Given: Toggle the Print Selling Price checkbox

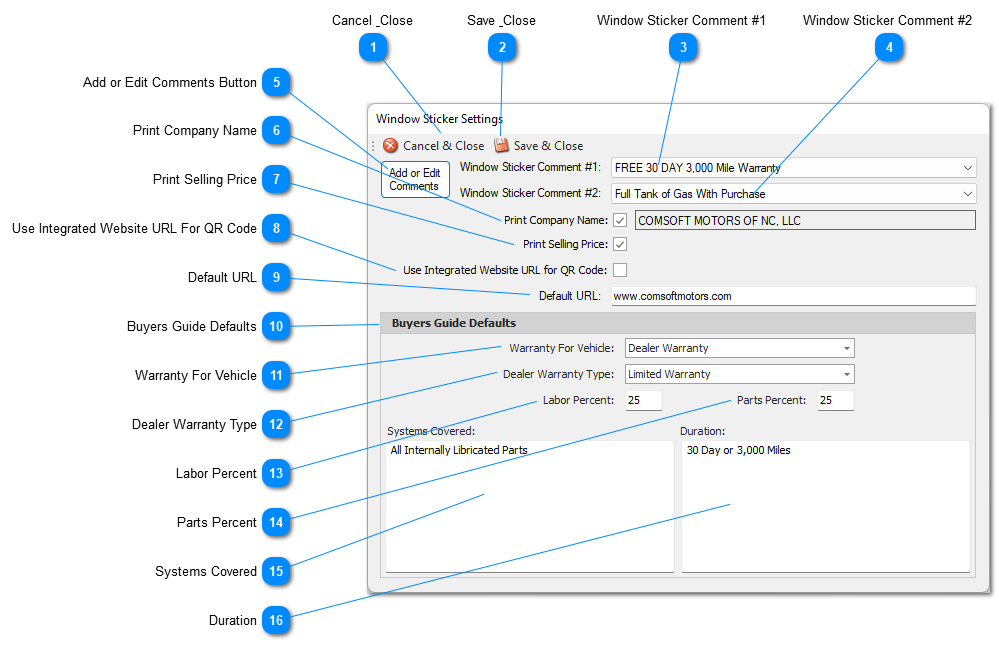Looking at the screenshot, I should pos(620,244).
